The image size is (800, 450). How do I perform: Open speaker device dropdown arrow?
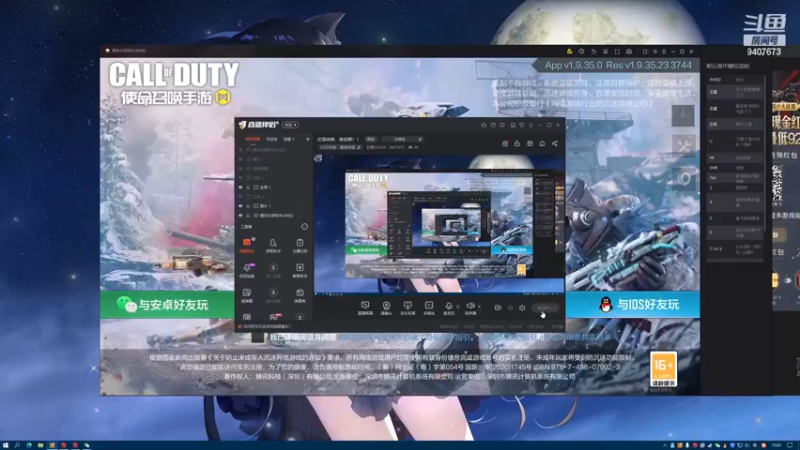pyautogui.click(x=479, y=307)
